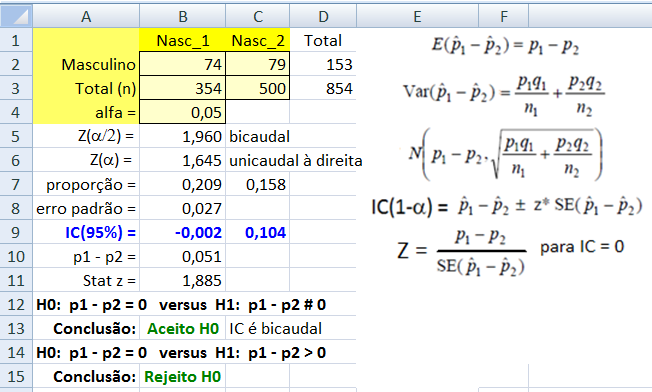Screen dimensions: 652x392
Task: Select column C header
Action: tap(258, 16)
